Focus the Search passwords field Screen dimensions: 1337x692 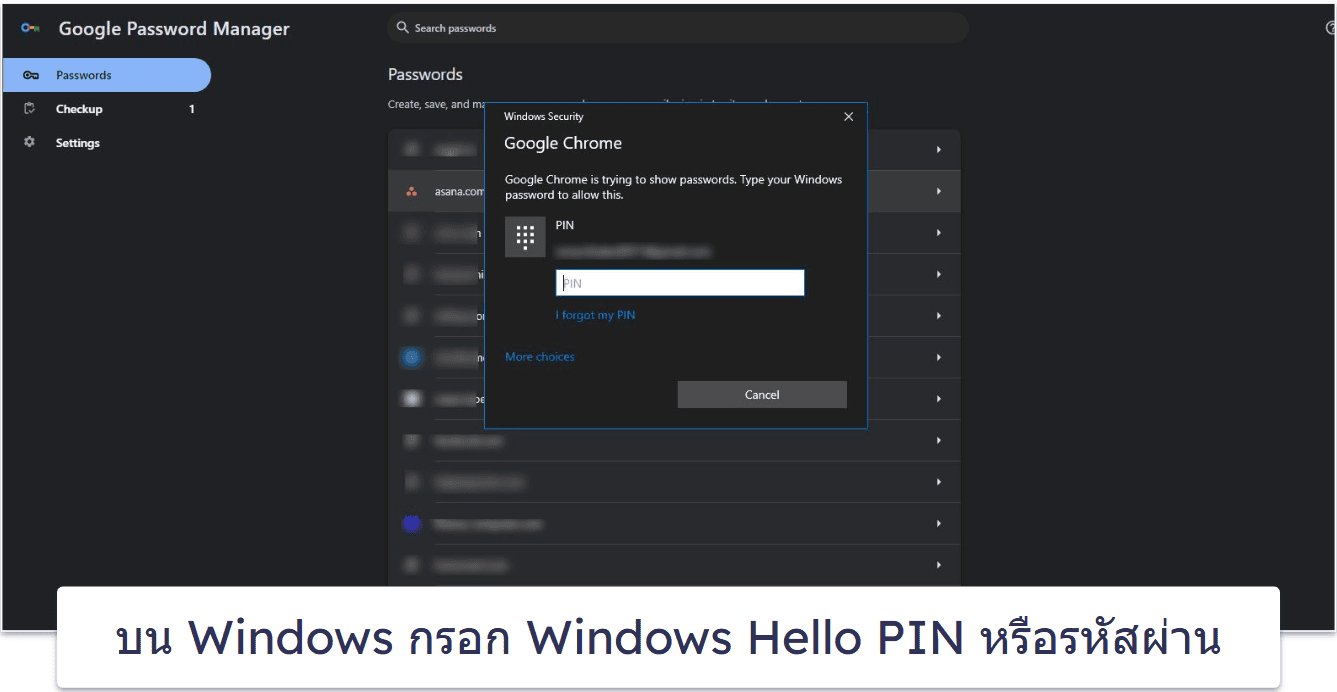tap(677, 28)
